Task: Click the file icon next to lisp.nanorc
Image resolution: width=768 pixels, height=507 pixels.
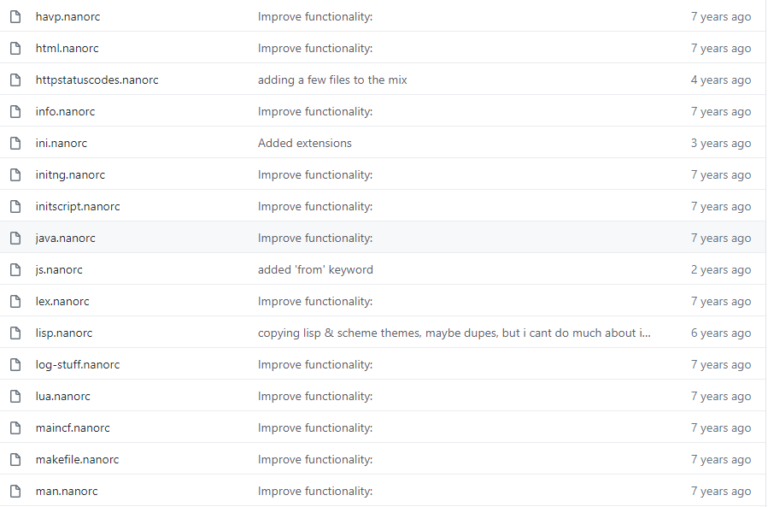Action: pyautogui.click(x=15, y=334)
